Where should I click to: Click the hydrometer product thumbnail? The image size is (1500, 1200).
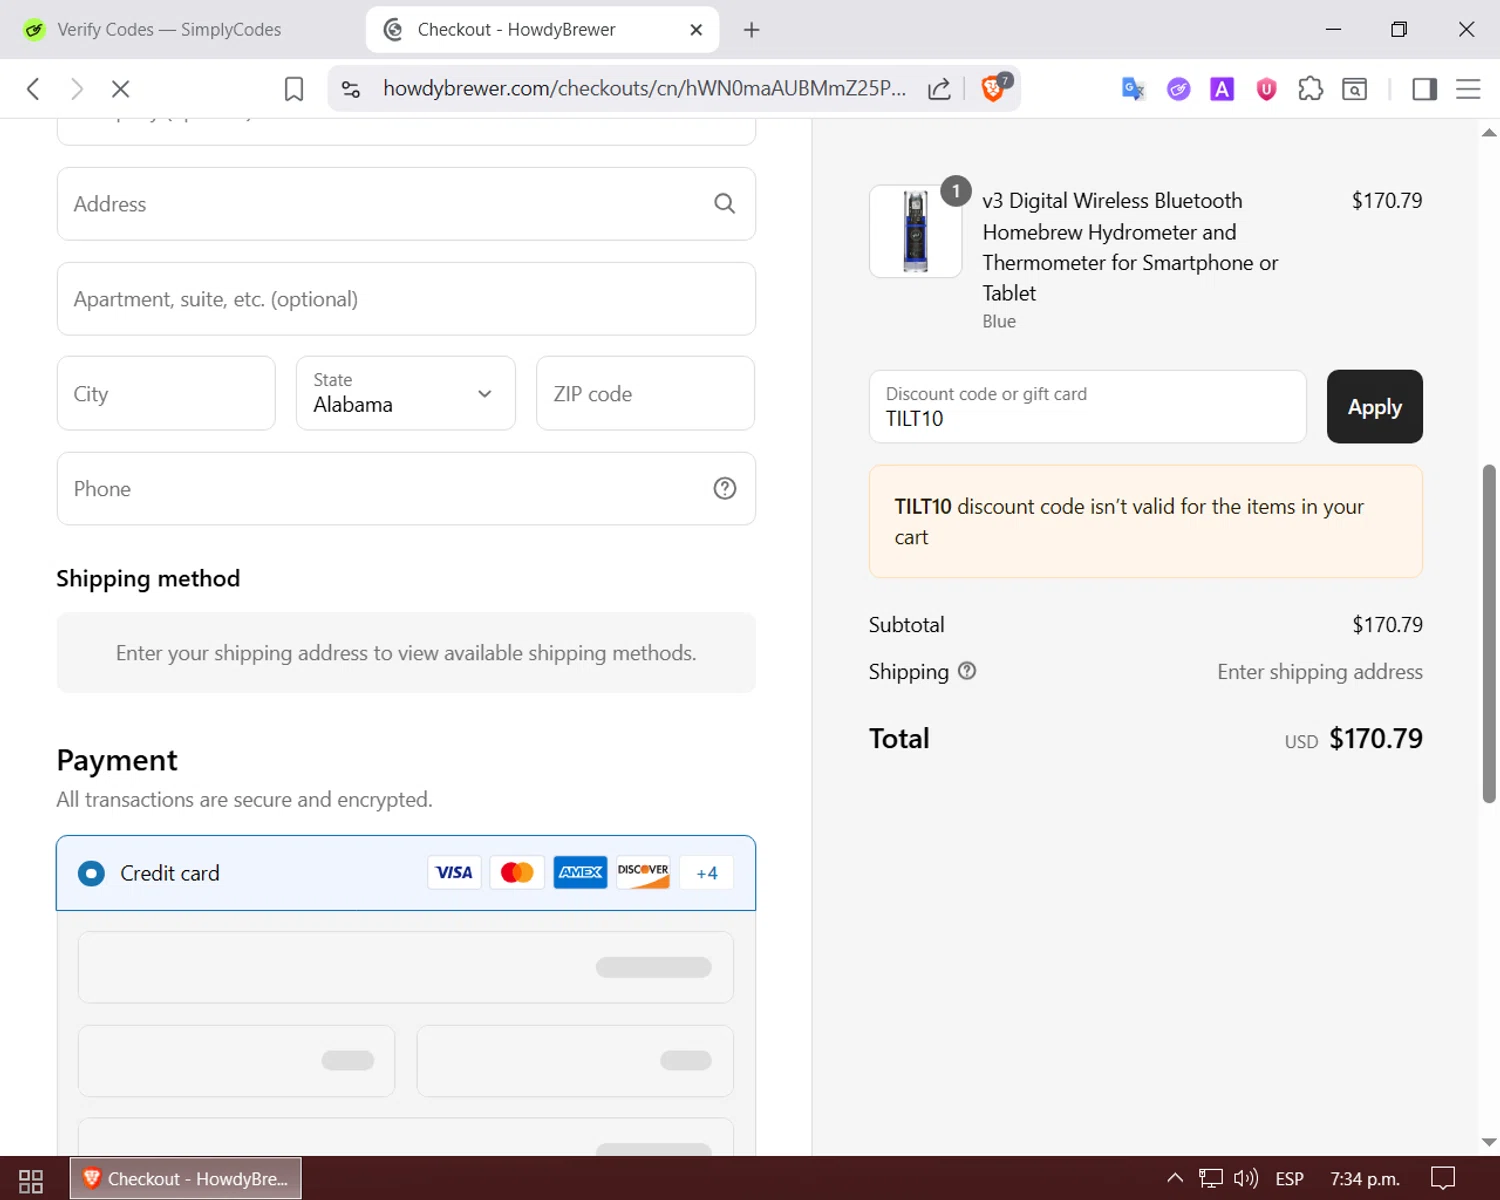coord(915,231)
